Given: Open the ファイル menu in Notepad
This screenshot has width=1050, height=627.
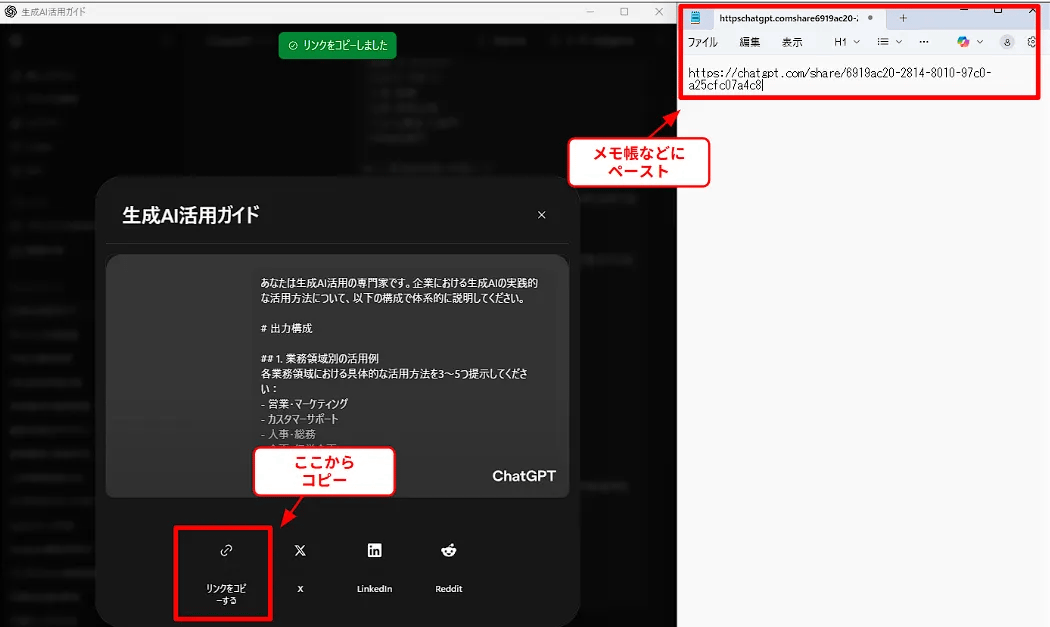Looking at the screenshot, I should tap(702, 42).
